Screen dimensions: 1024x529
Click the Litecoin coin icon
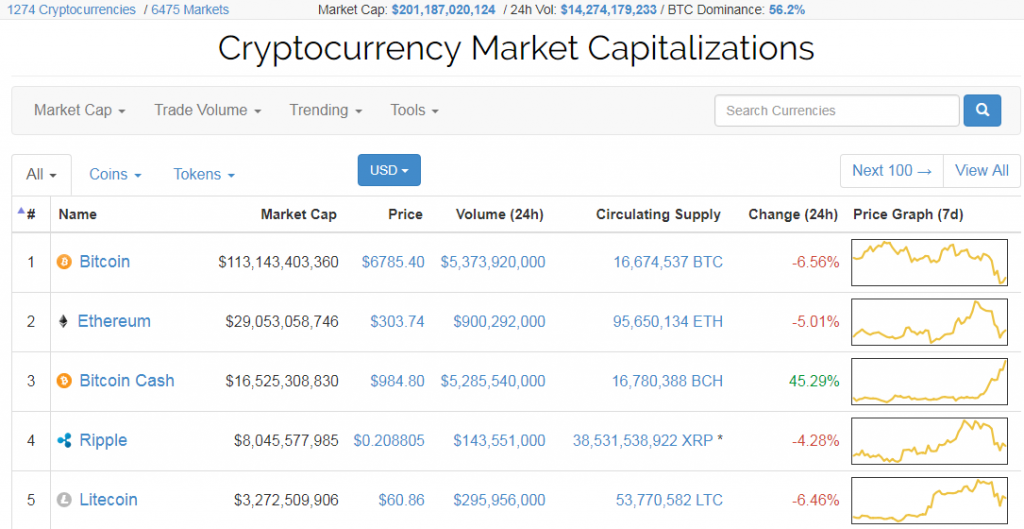pyautogui.click(x=64, y=500)
